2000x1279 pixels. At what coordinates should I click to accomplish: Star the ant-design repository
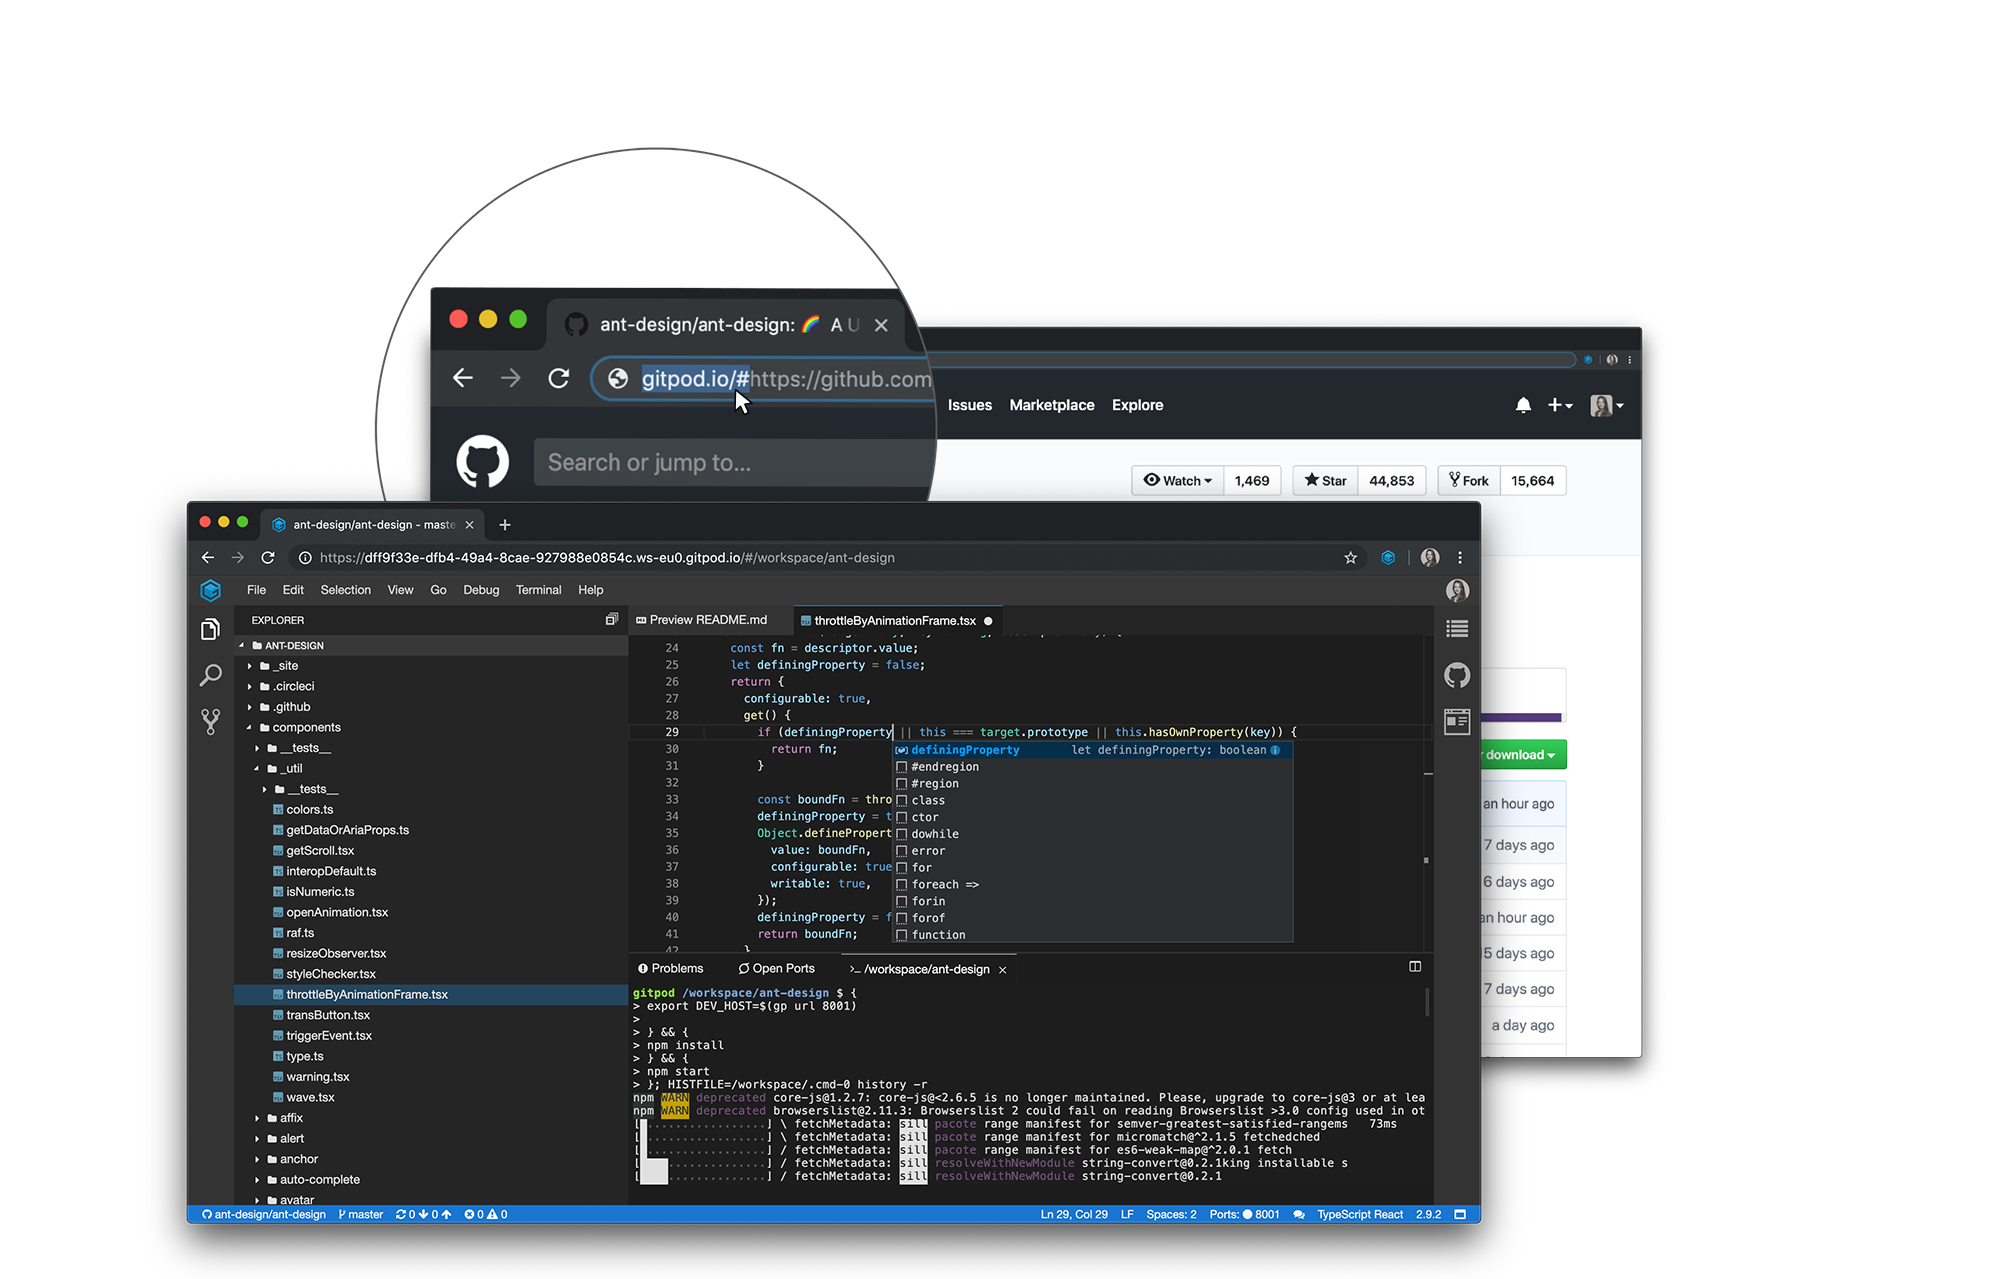[1324, 480]
